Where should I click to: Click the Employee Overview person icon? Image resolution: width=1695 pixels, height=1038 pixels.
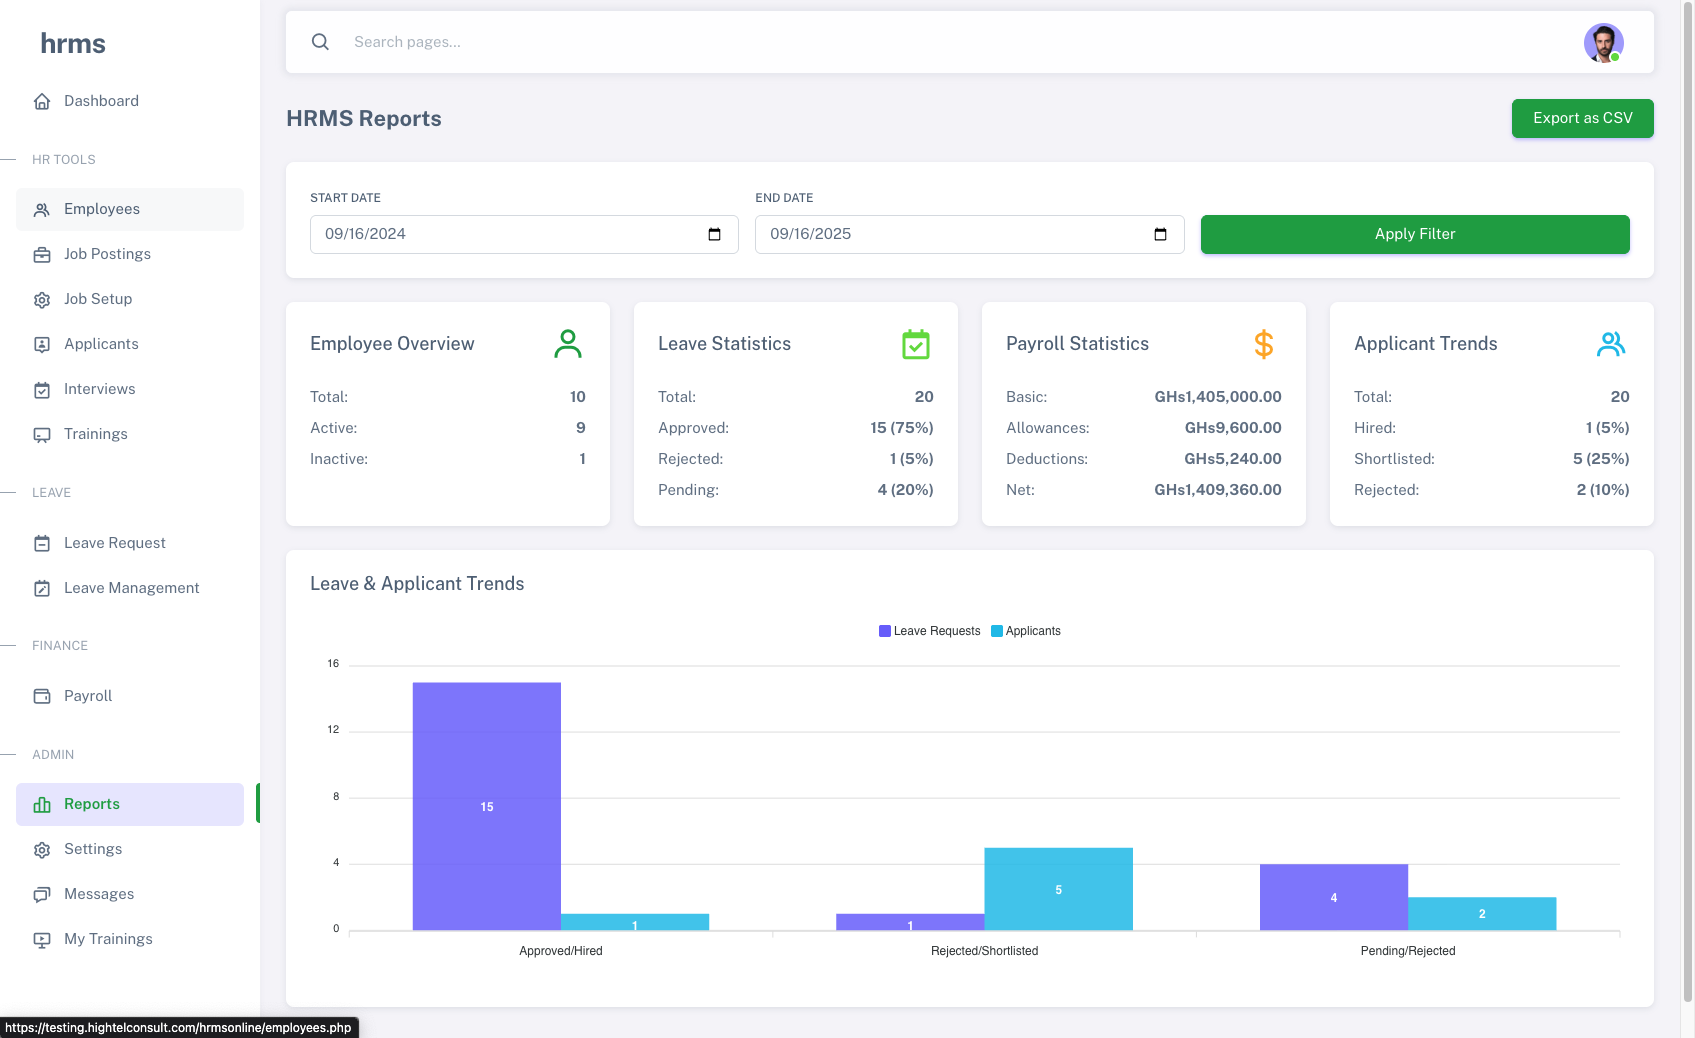tap(567, 344)
